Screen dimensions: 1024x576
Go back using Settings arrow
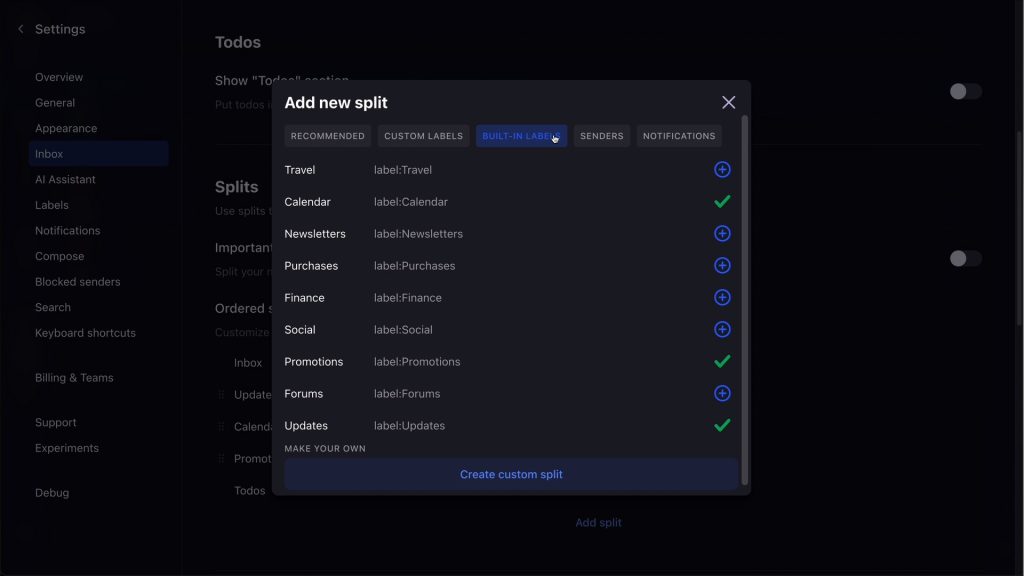click(21, 29)
